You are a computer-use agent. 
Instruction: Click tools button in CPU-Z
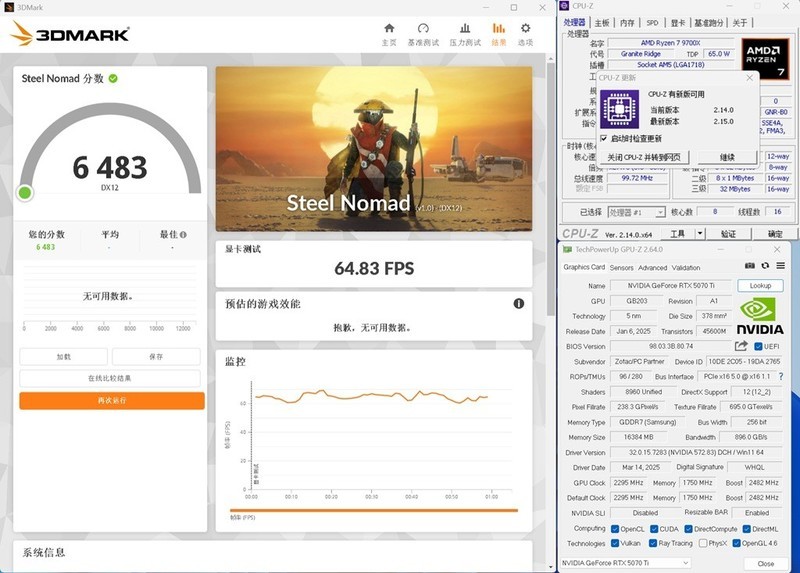click(678, 234)
